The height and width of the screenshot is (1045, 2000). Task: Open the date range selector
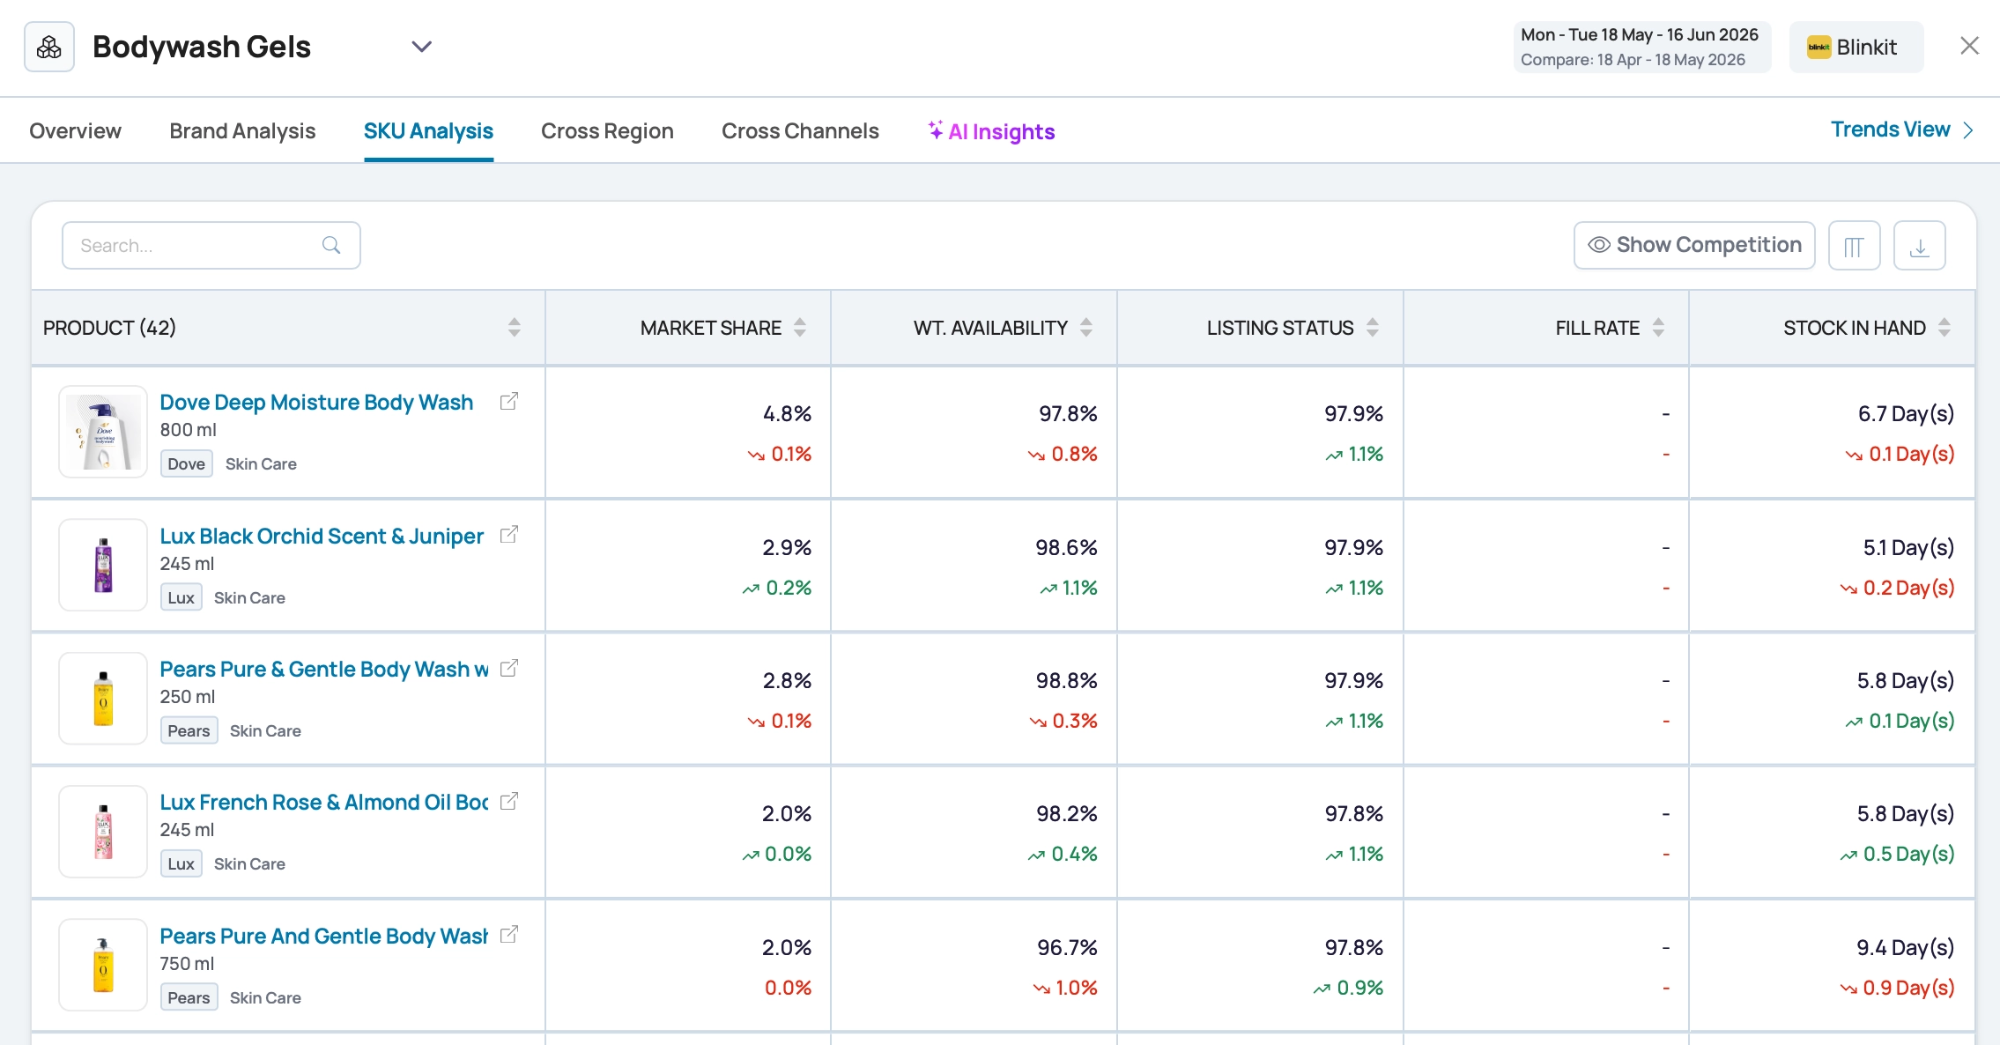point(1641,47)
